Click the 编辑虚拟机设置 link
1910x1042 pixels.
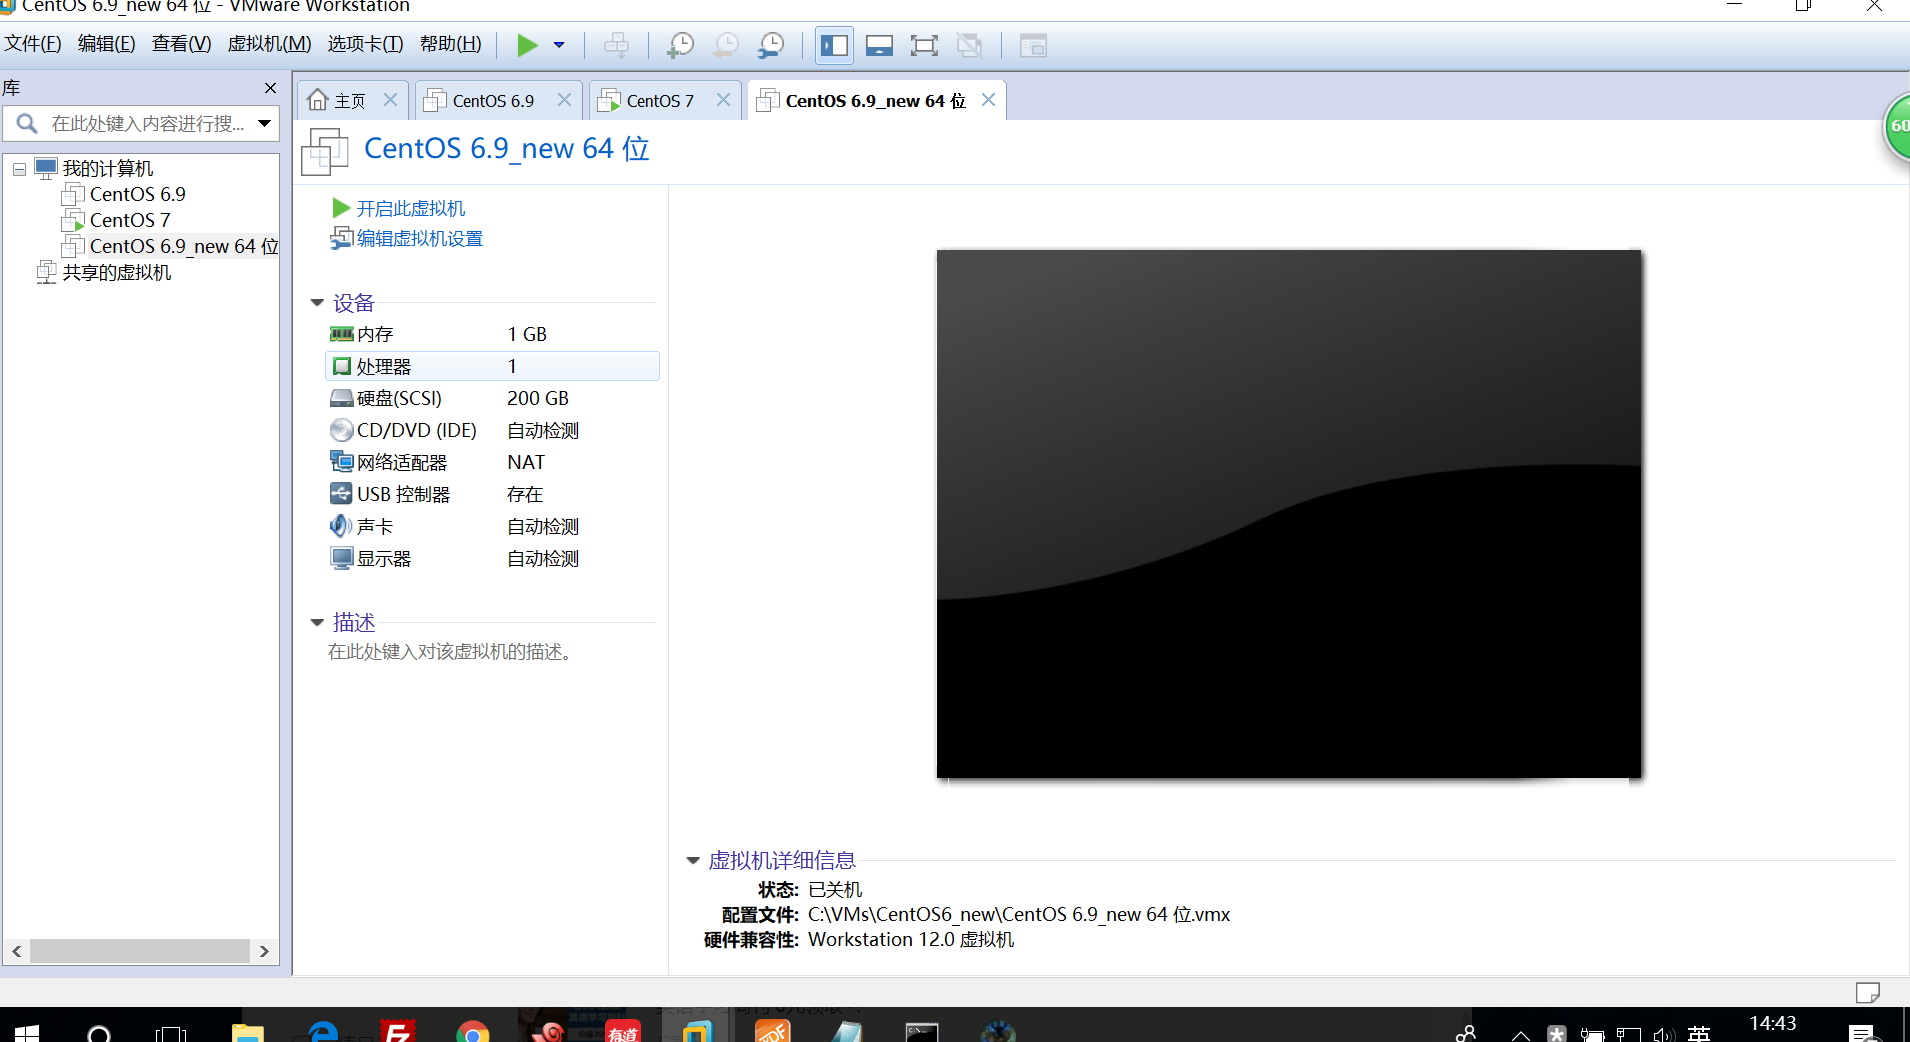(419, 238)
